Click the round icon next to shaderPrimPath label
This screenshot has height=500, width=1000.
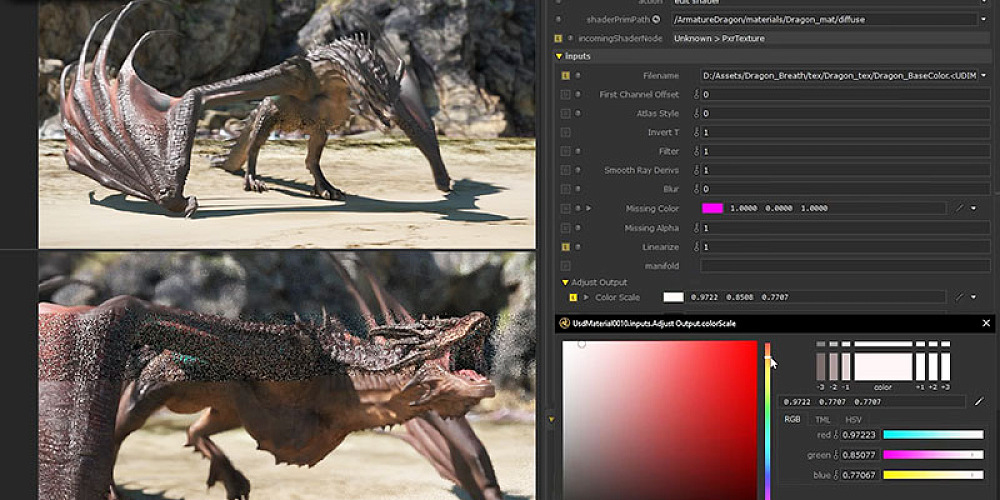pos(657,19)
